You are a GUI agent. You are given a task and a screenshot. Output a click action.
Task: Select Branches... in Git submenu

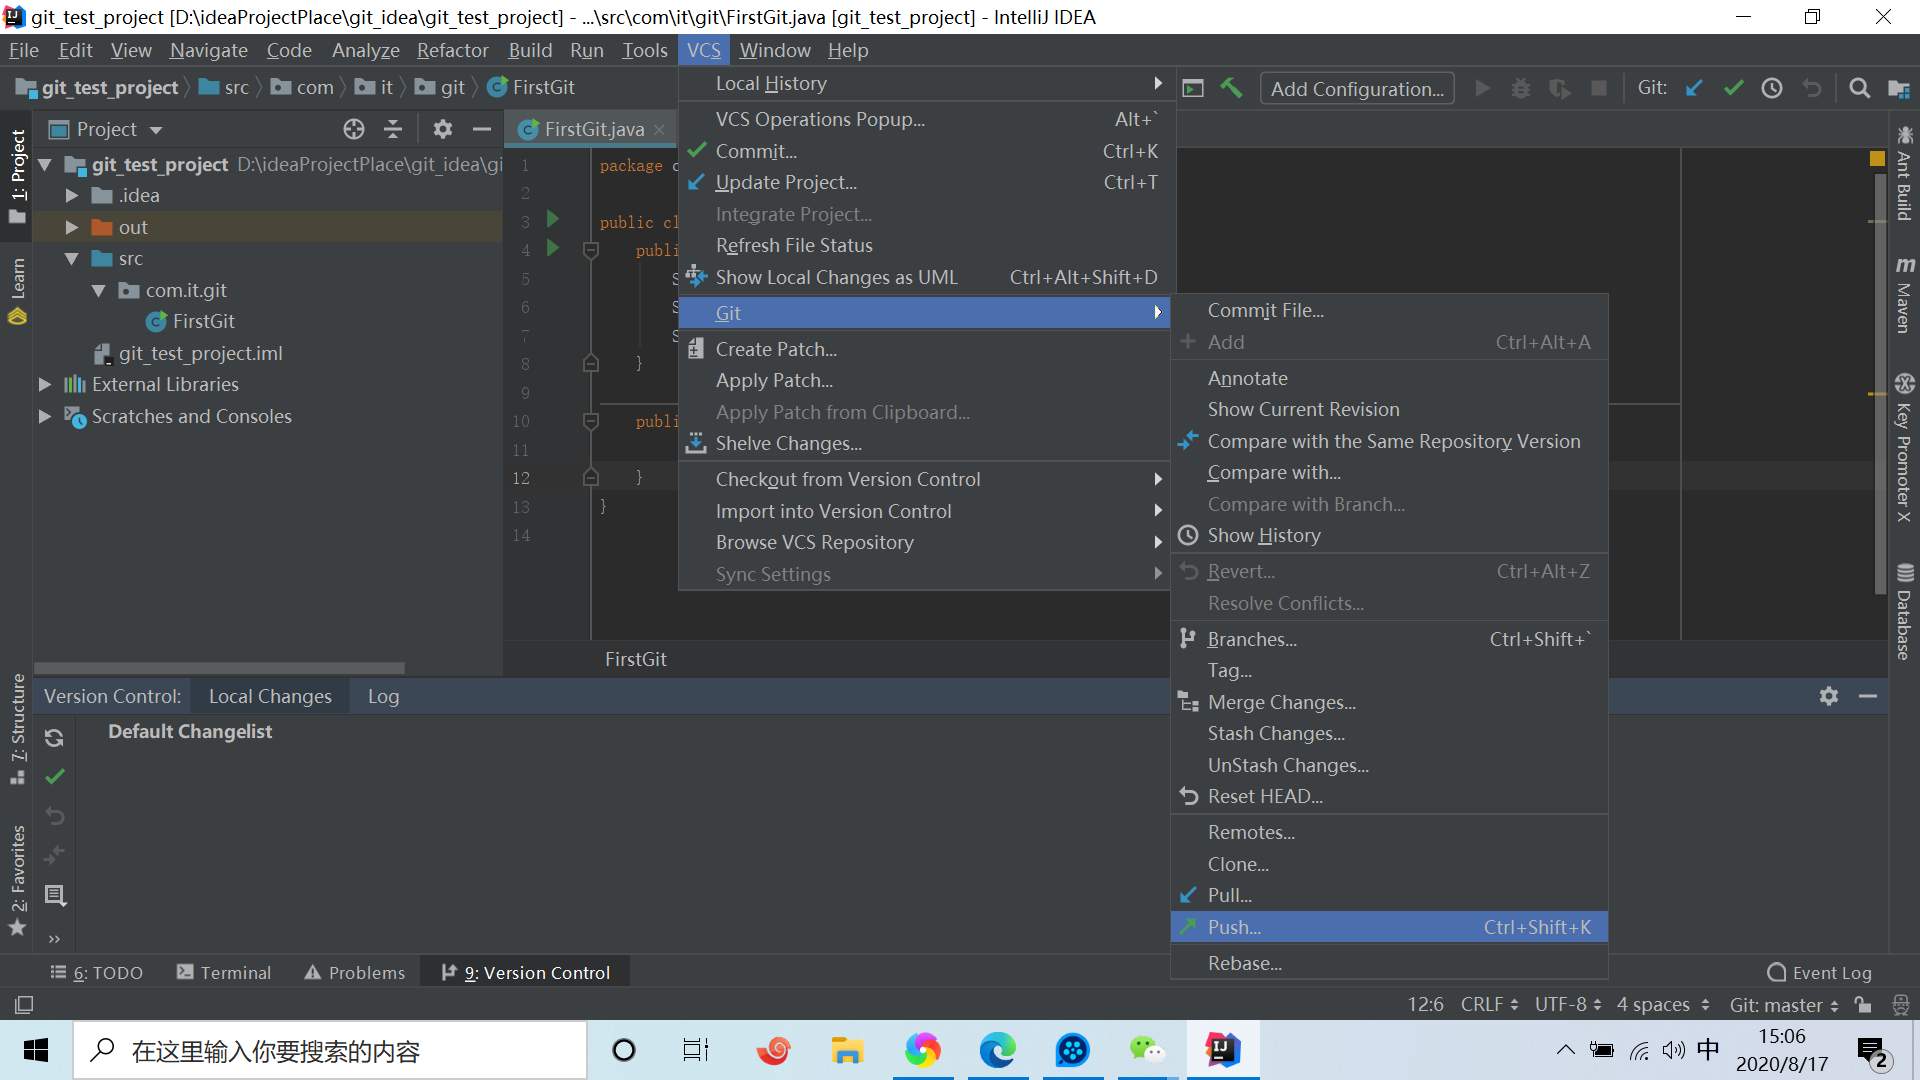[1389, 639]
